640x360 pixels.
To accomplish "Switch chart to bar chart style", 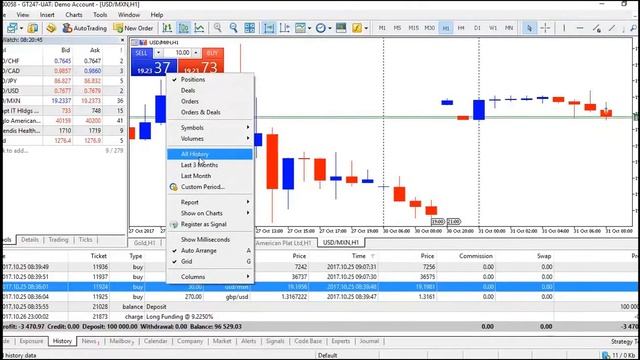I will click(167, 28).
